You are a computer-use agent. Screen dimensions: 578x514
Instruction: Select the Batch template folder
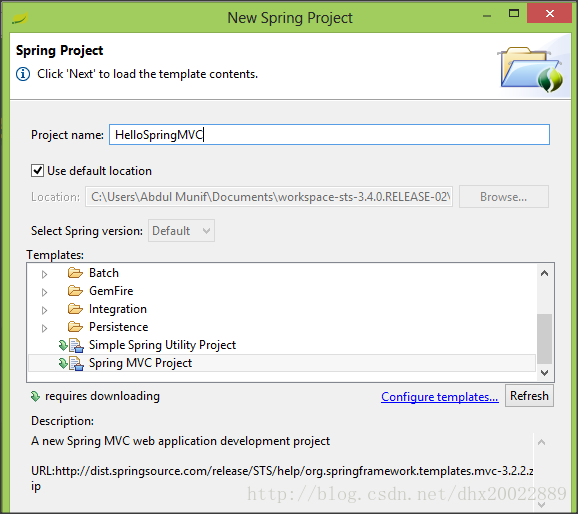[x=104, y=273]
